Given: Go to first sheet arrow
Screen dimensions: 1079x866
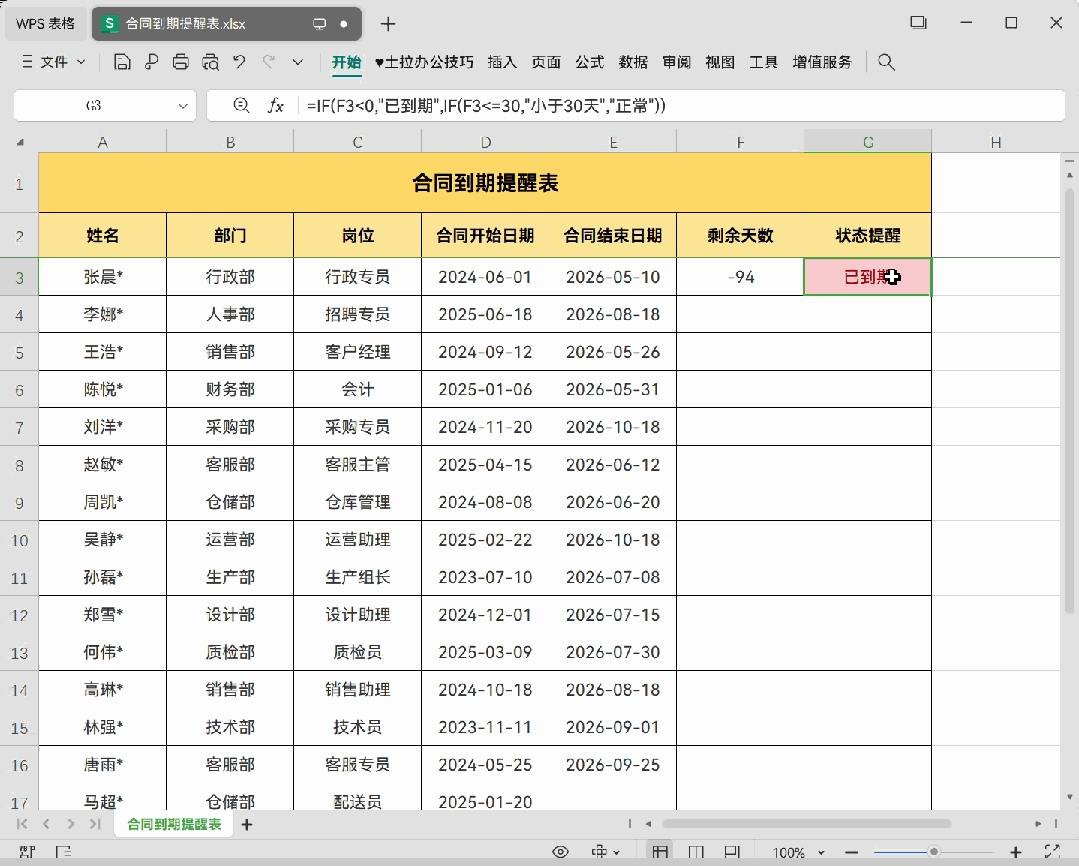Looking at the screenshot, I should point(21,824).
